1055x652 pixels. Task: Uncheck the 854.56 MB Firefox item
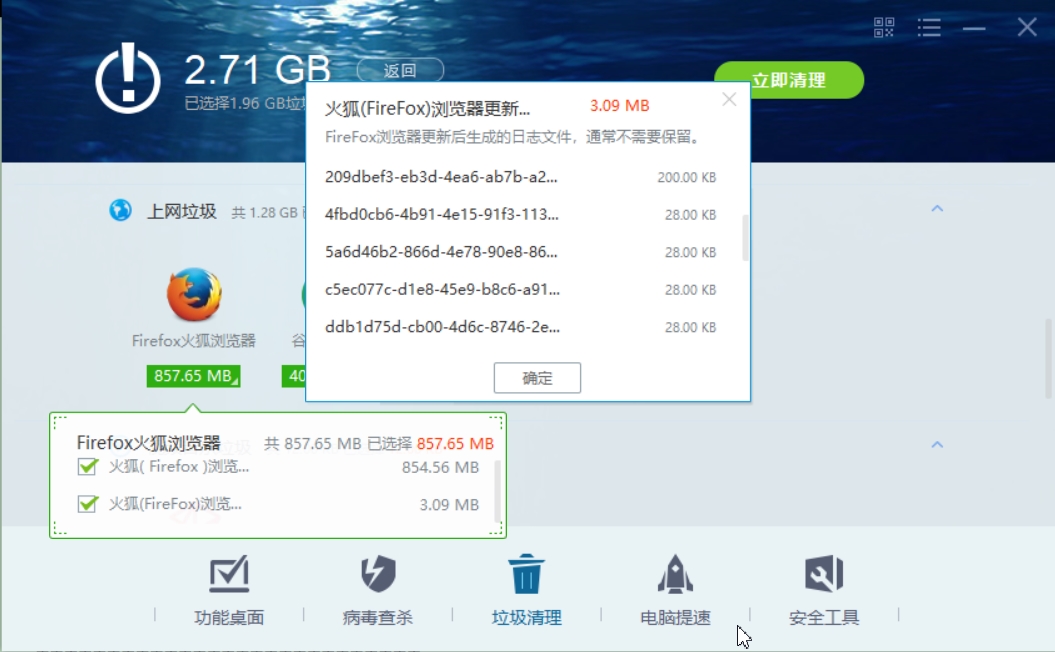click(x=87, y=466)
